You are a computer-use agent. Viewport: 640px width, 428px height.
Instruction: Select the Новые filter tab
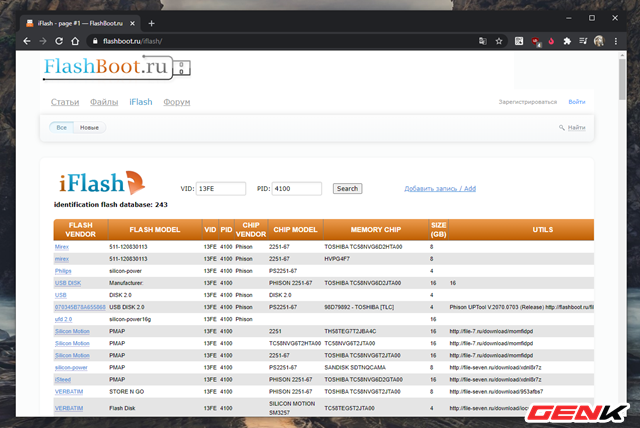pyautogui.click(x=89, y=128)
